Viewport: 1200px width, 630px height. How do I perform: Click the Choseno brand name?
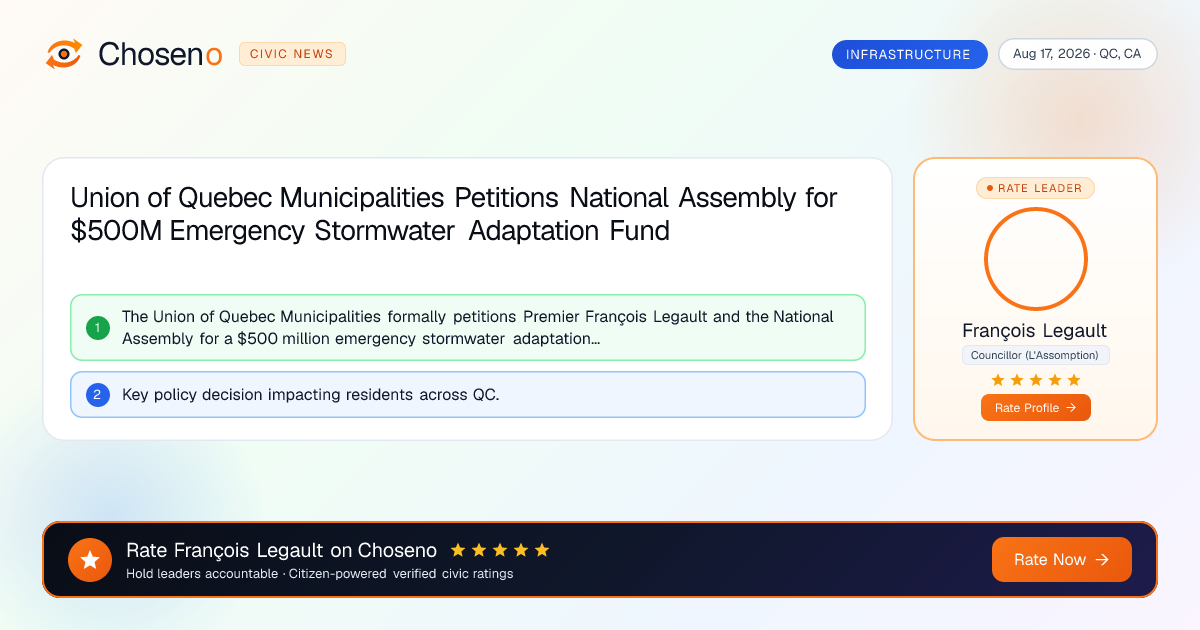[160, 54]
